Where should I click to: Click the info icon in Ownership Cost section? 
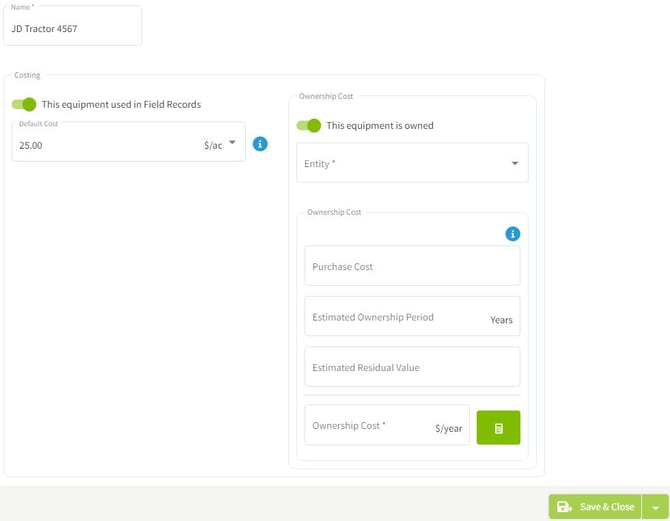(512, 234)
